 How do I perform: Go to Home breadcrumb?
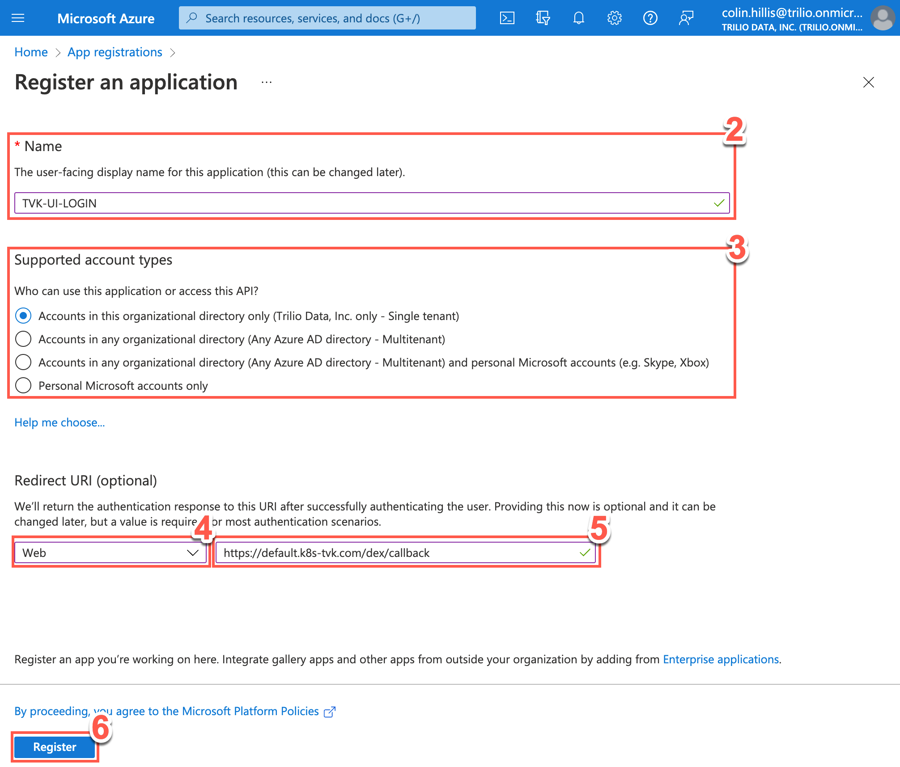tap(31, 52)
